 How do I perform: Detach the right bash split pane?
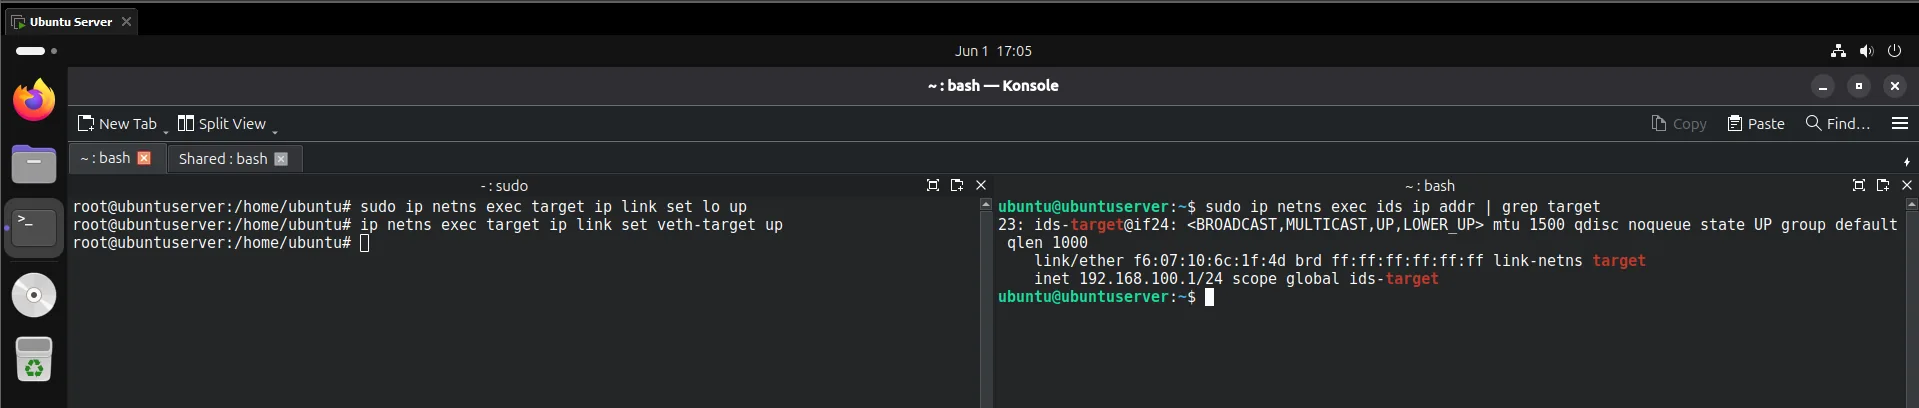click(1883, 185)
